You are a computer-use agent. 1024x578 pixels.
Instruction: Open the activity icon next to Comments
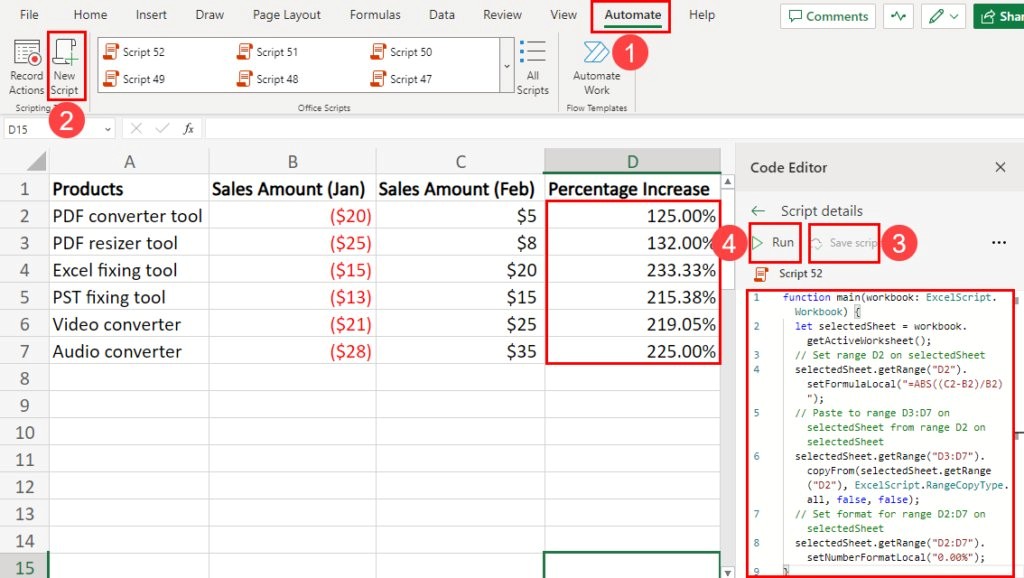click(898, 16)
